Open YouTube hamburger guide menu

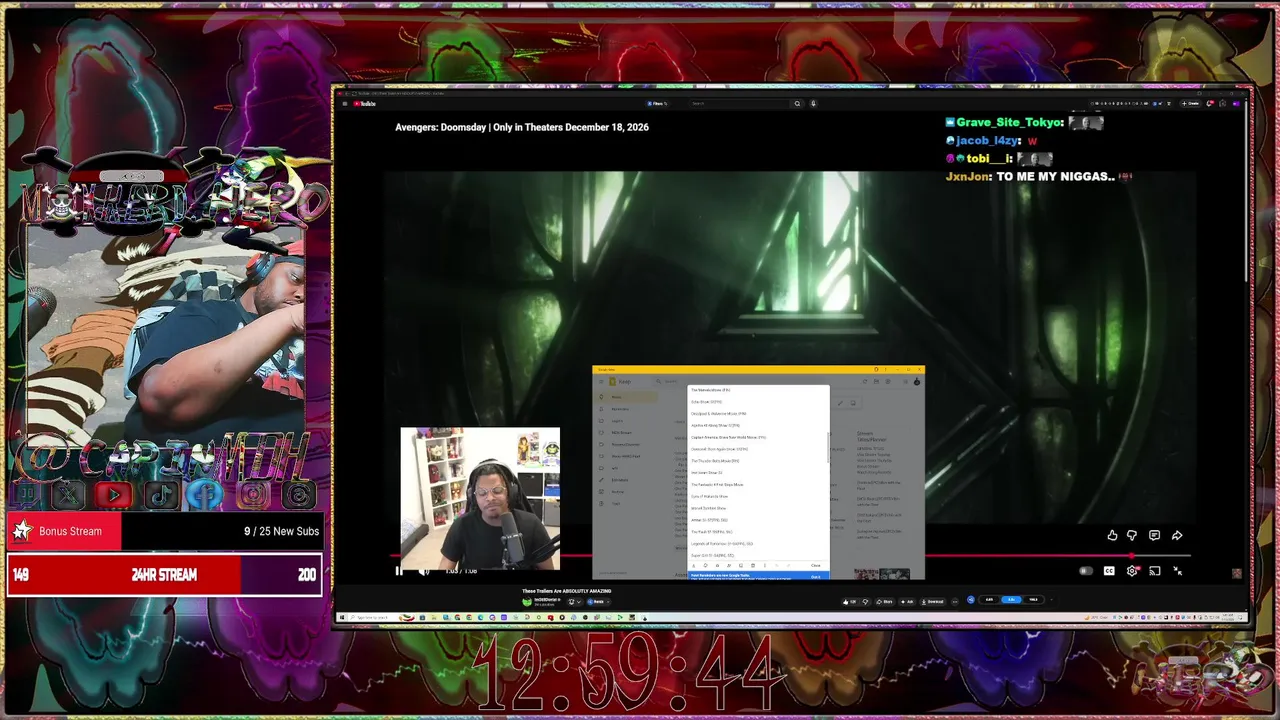(345, 103)
